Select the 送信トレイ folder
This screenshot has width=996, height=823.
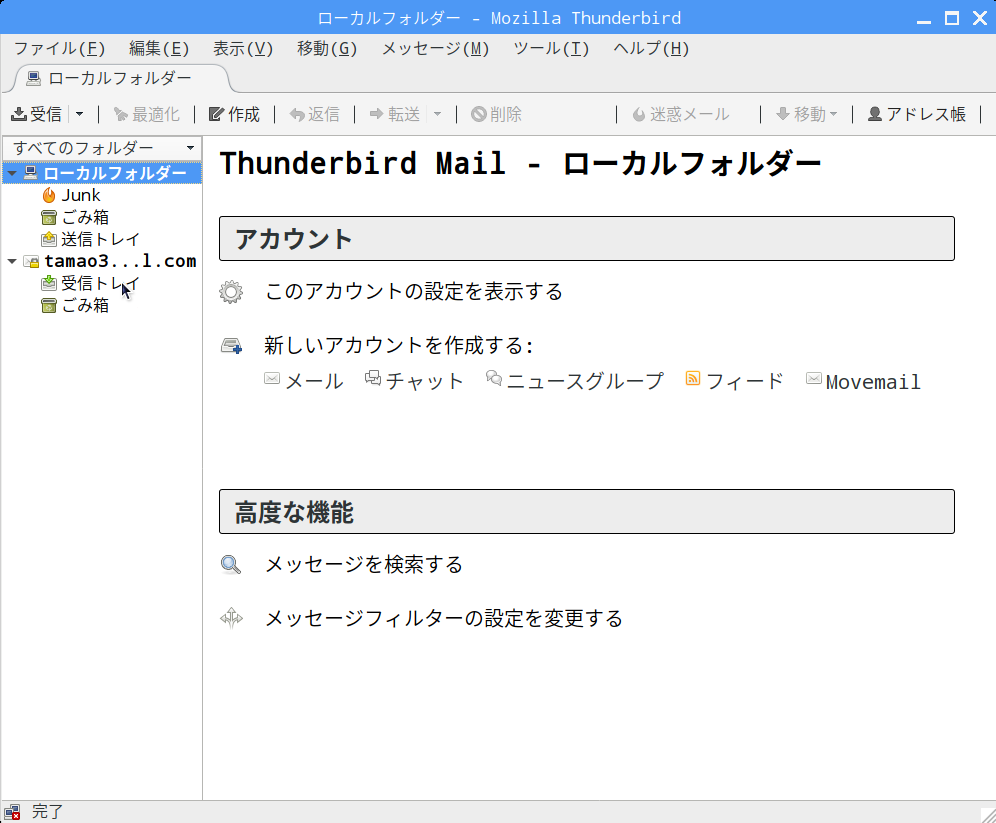coord(100,239)
